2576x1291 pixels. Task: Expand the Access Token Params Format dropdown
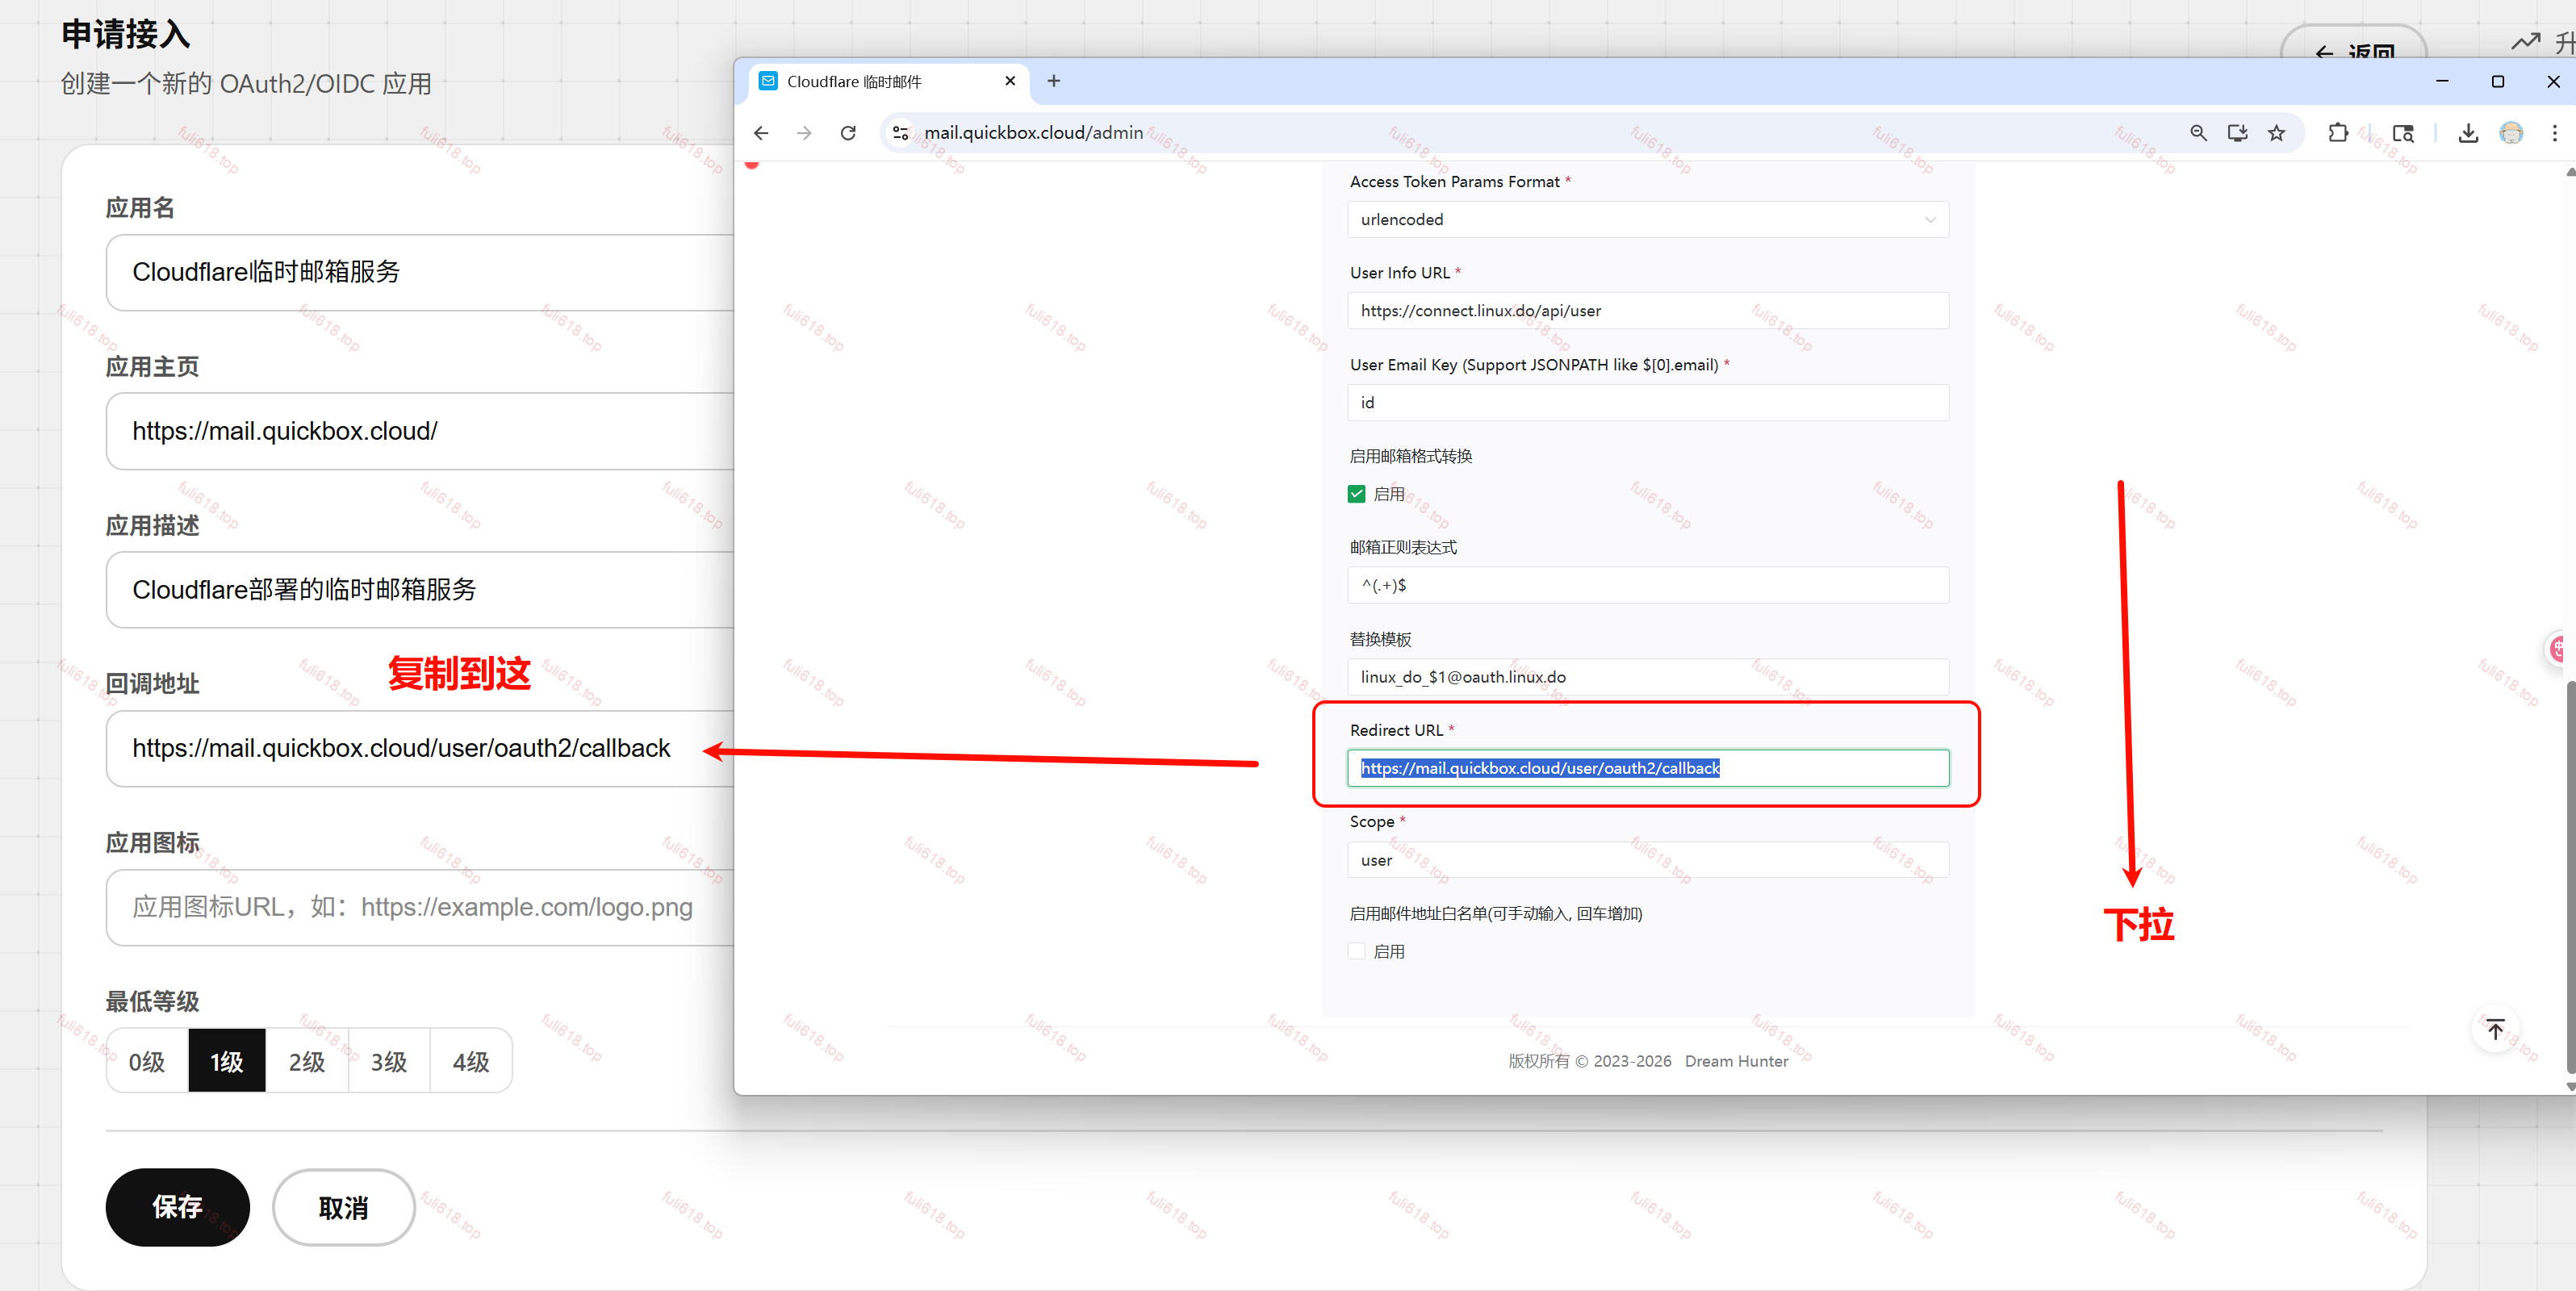pos(1648,219)
